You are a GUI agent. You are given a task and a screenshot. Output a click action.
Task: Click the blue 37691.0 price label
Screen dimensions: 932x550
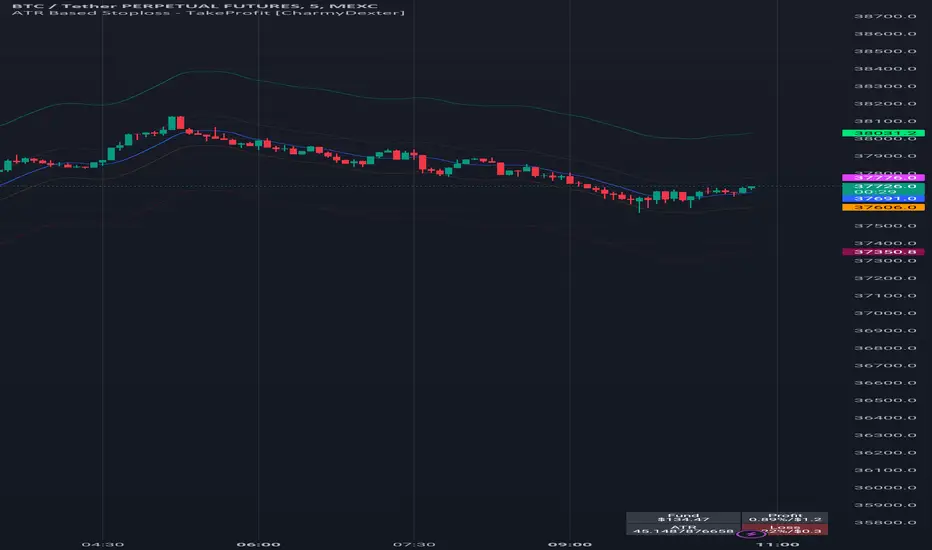click(883, 199)
